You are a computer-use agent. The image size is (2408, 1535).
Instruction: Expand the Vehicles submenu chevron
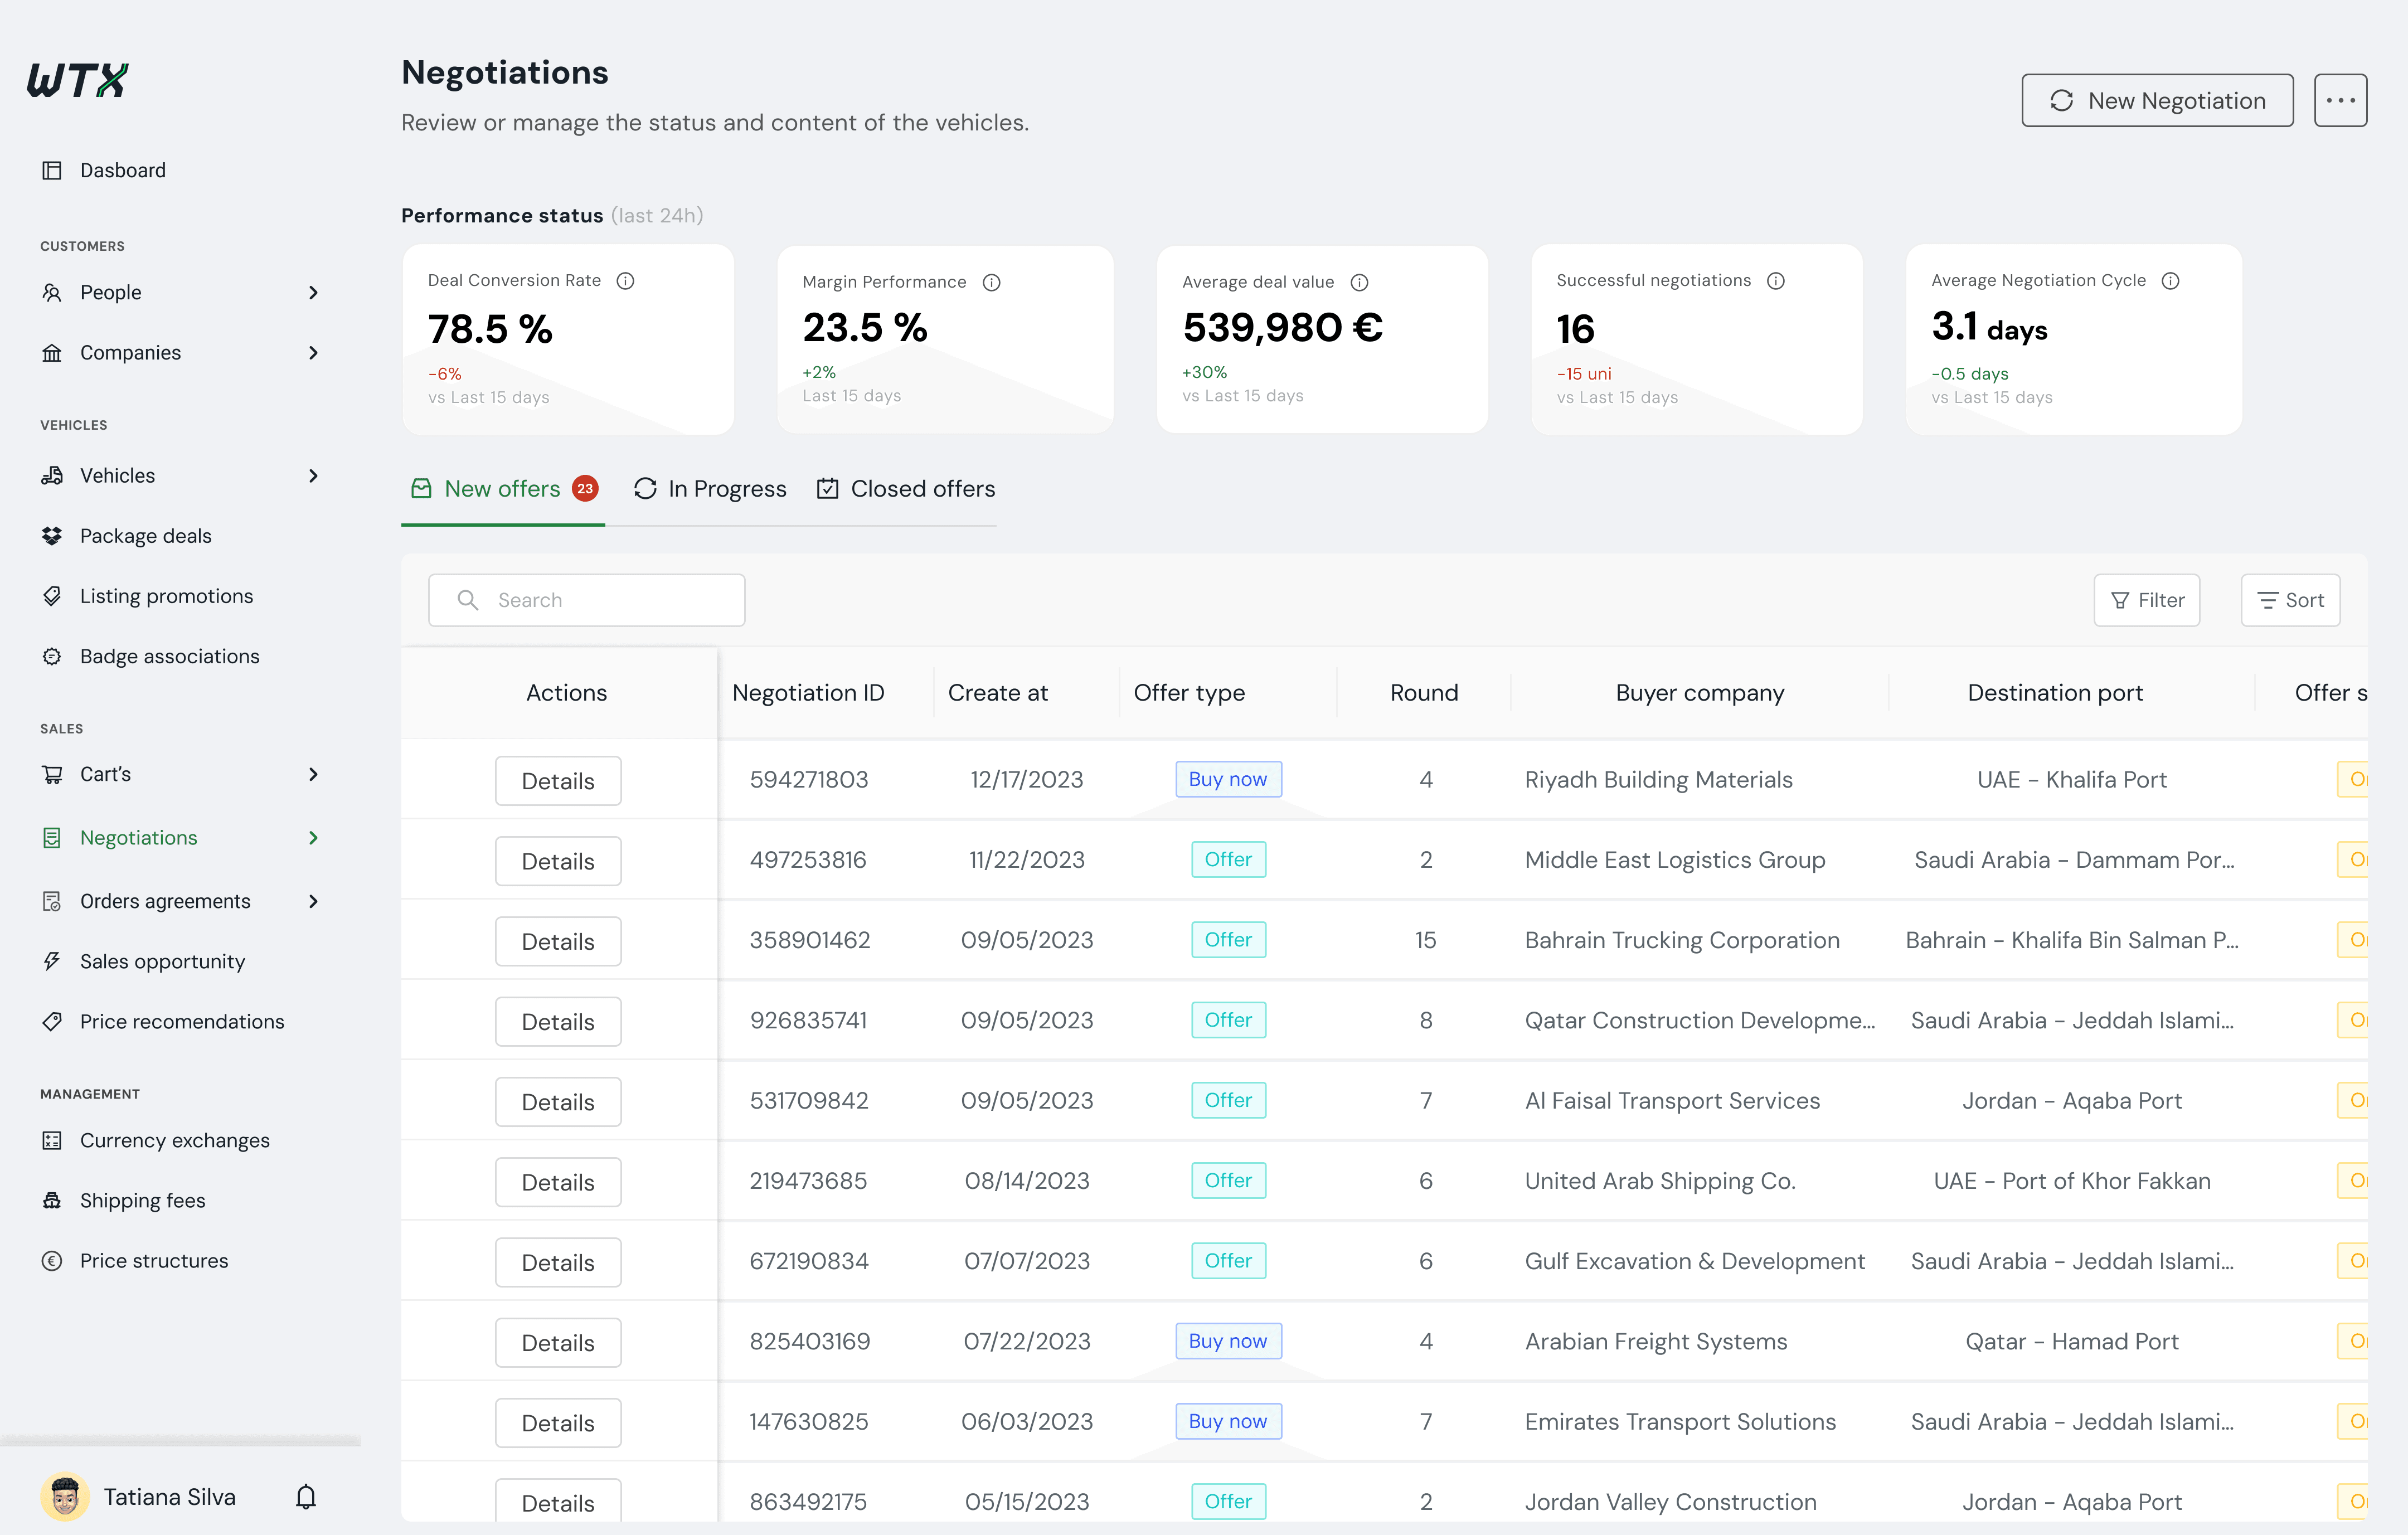pyautogui.click(x=313, y=476)
